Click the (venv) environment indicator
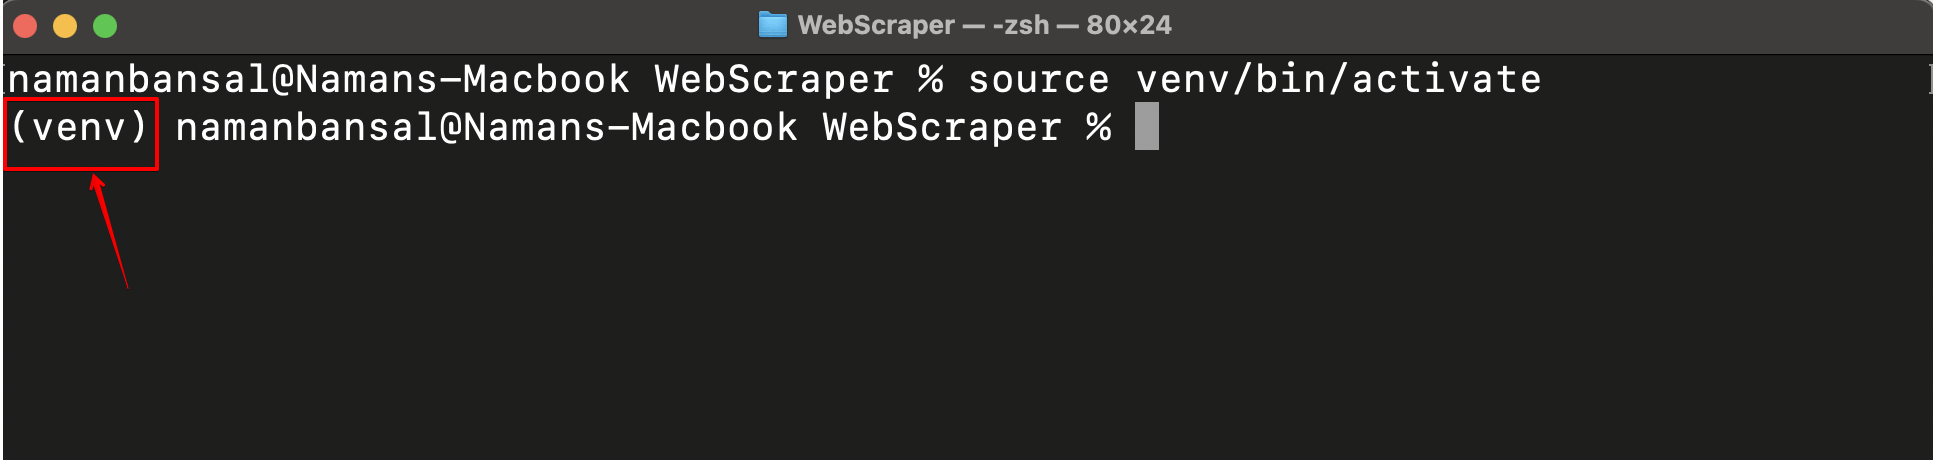 coord(80,128)
